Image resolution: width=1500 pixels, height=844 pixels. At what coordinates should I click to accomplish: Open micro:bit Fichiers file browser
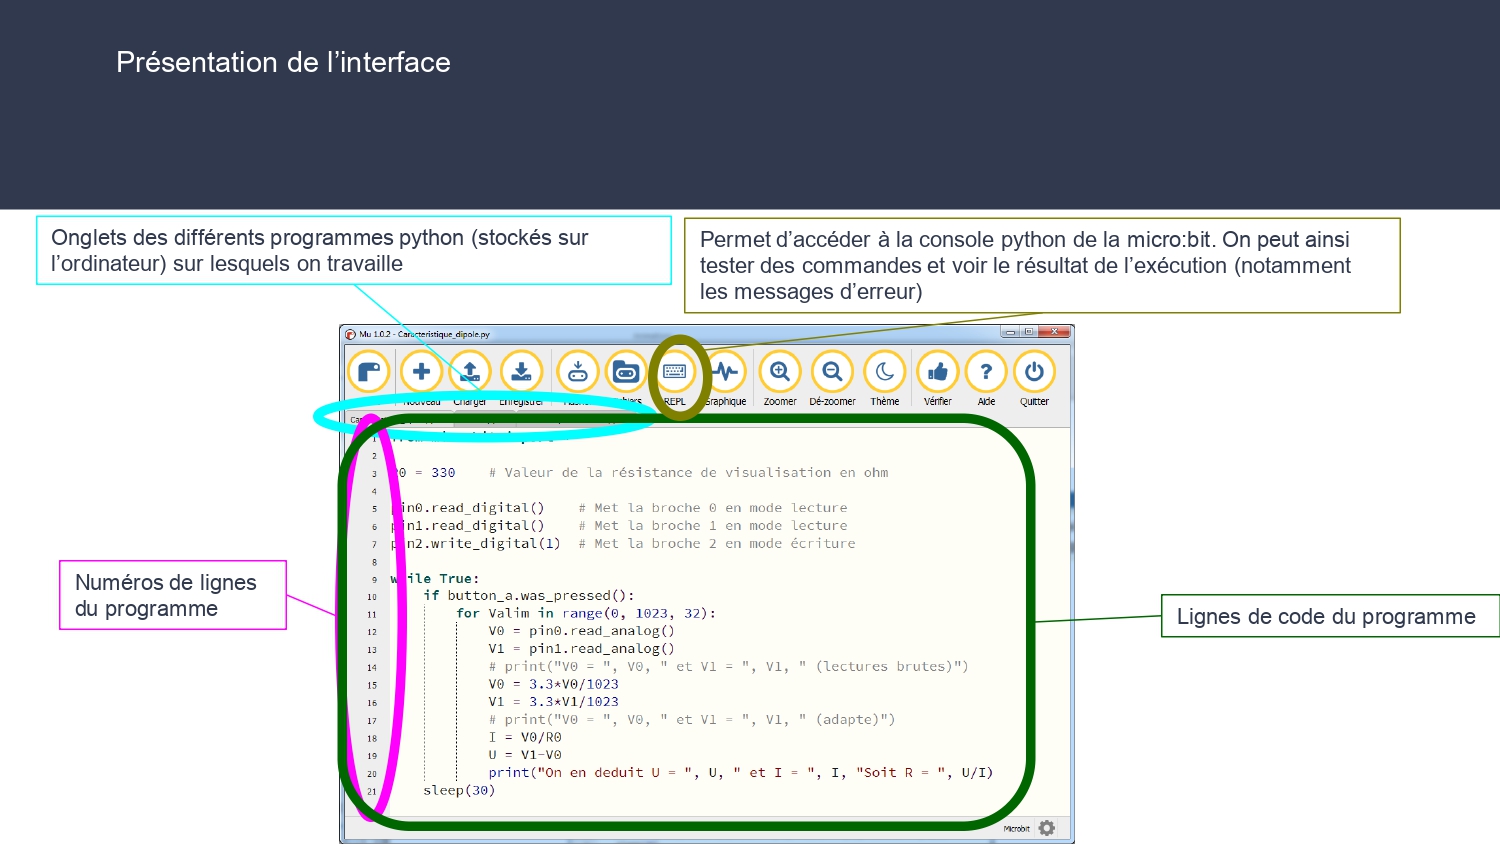point(626,372)
